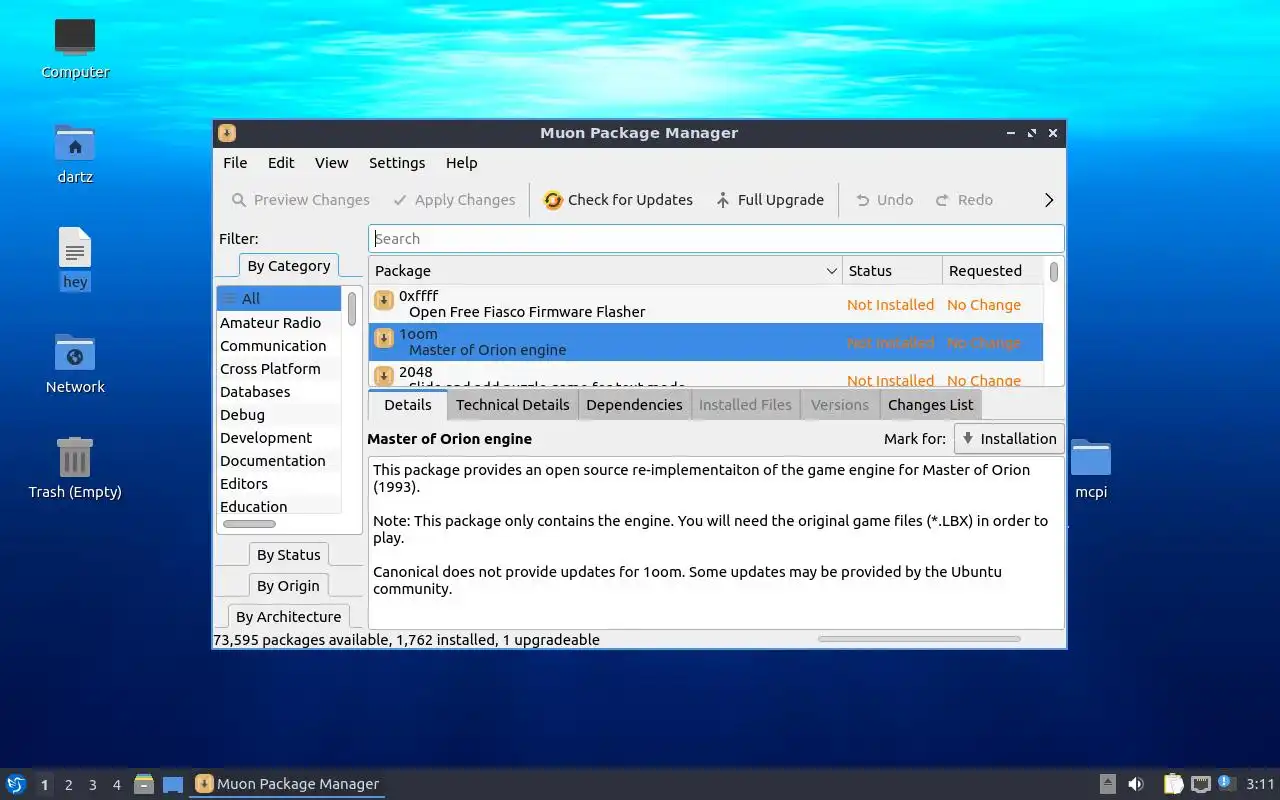This screenshot has width=1280, height=800.
Task: Select the Details tab
Action: coord(407,405)
